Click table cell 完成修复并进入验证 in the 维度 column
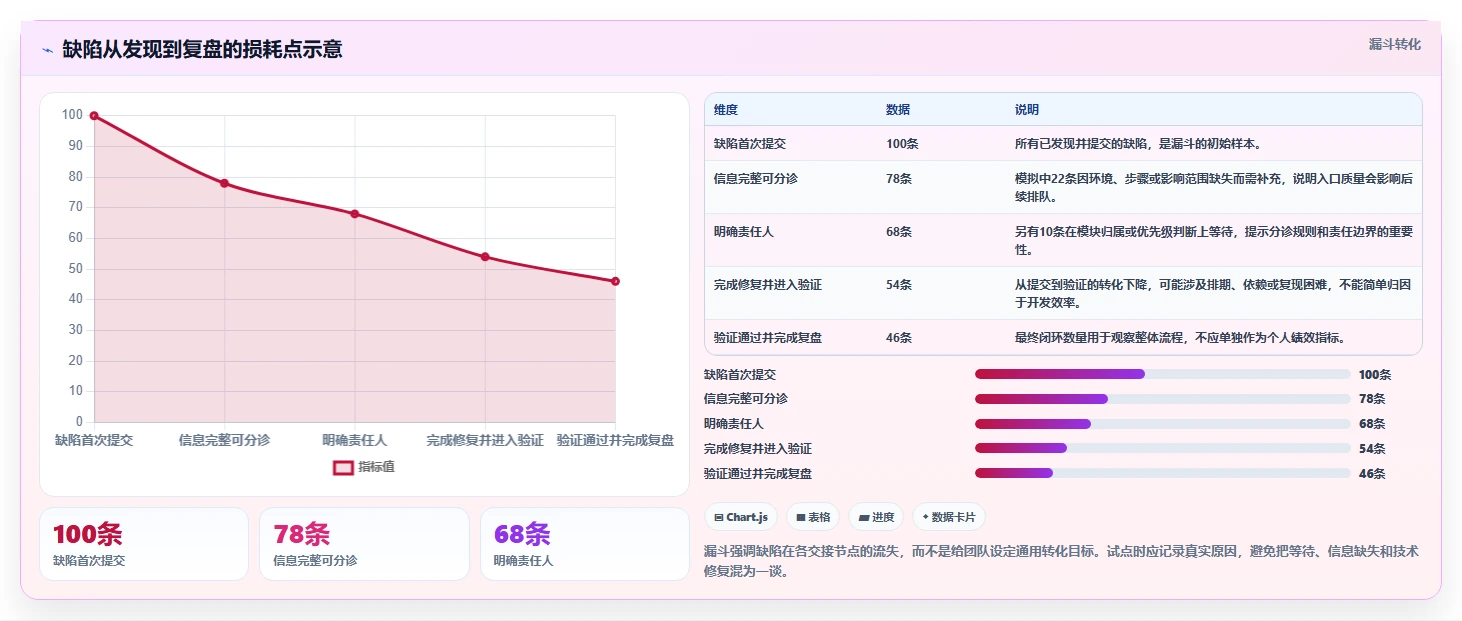This screenshot has width=1462, height=621. (768, 285)
